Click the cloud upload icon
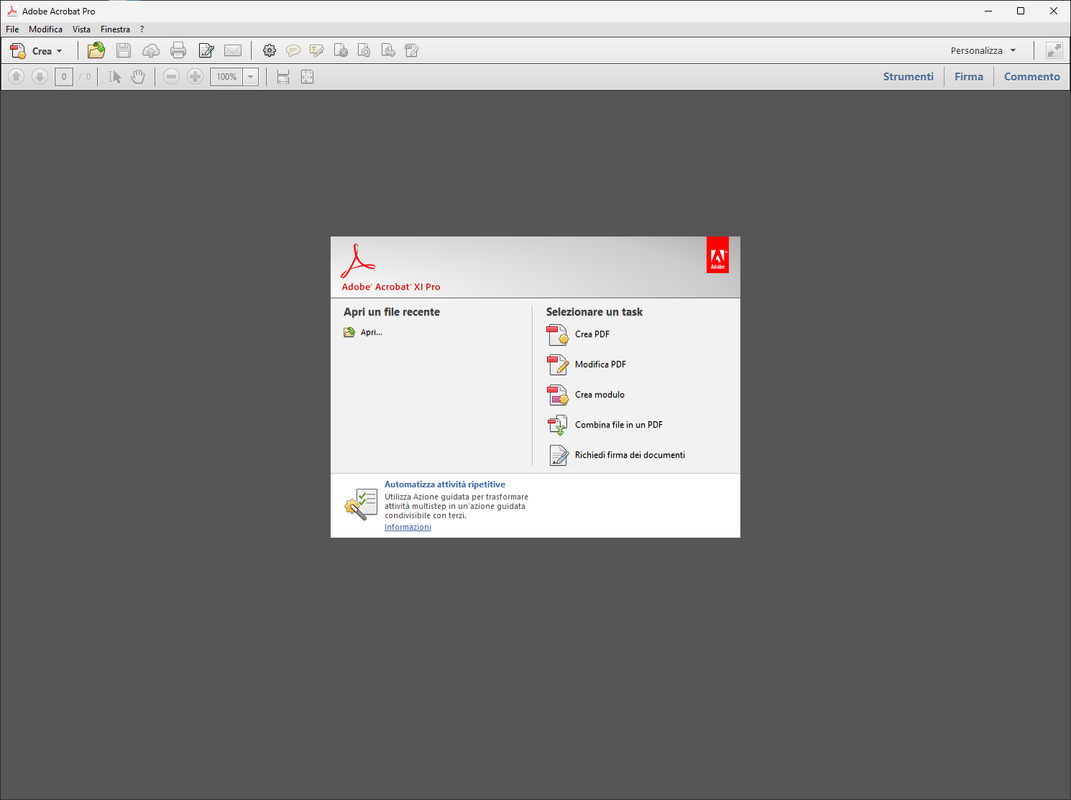 151,51
